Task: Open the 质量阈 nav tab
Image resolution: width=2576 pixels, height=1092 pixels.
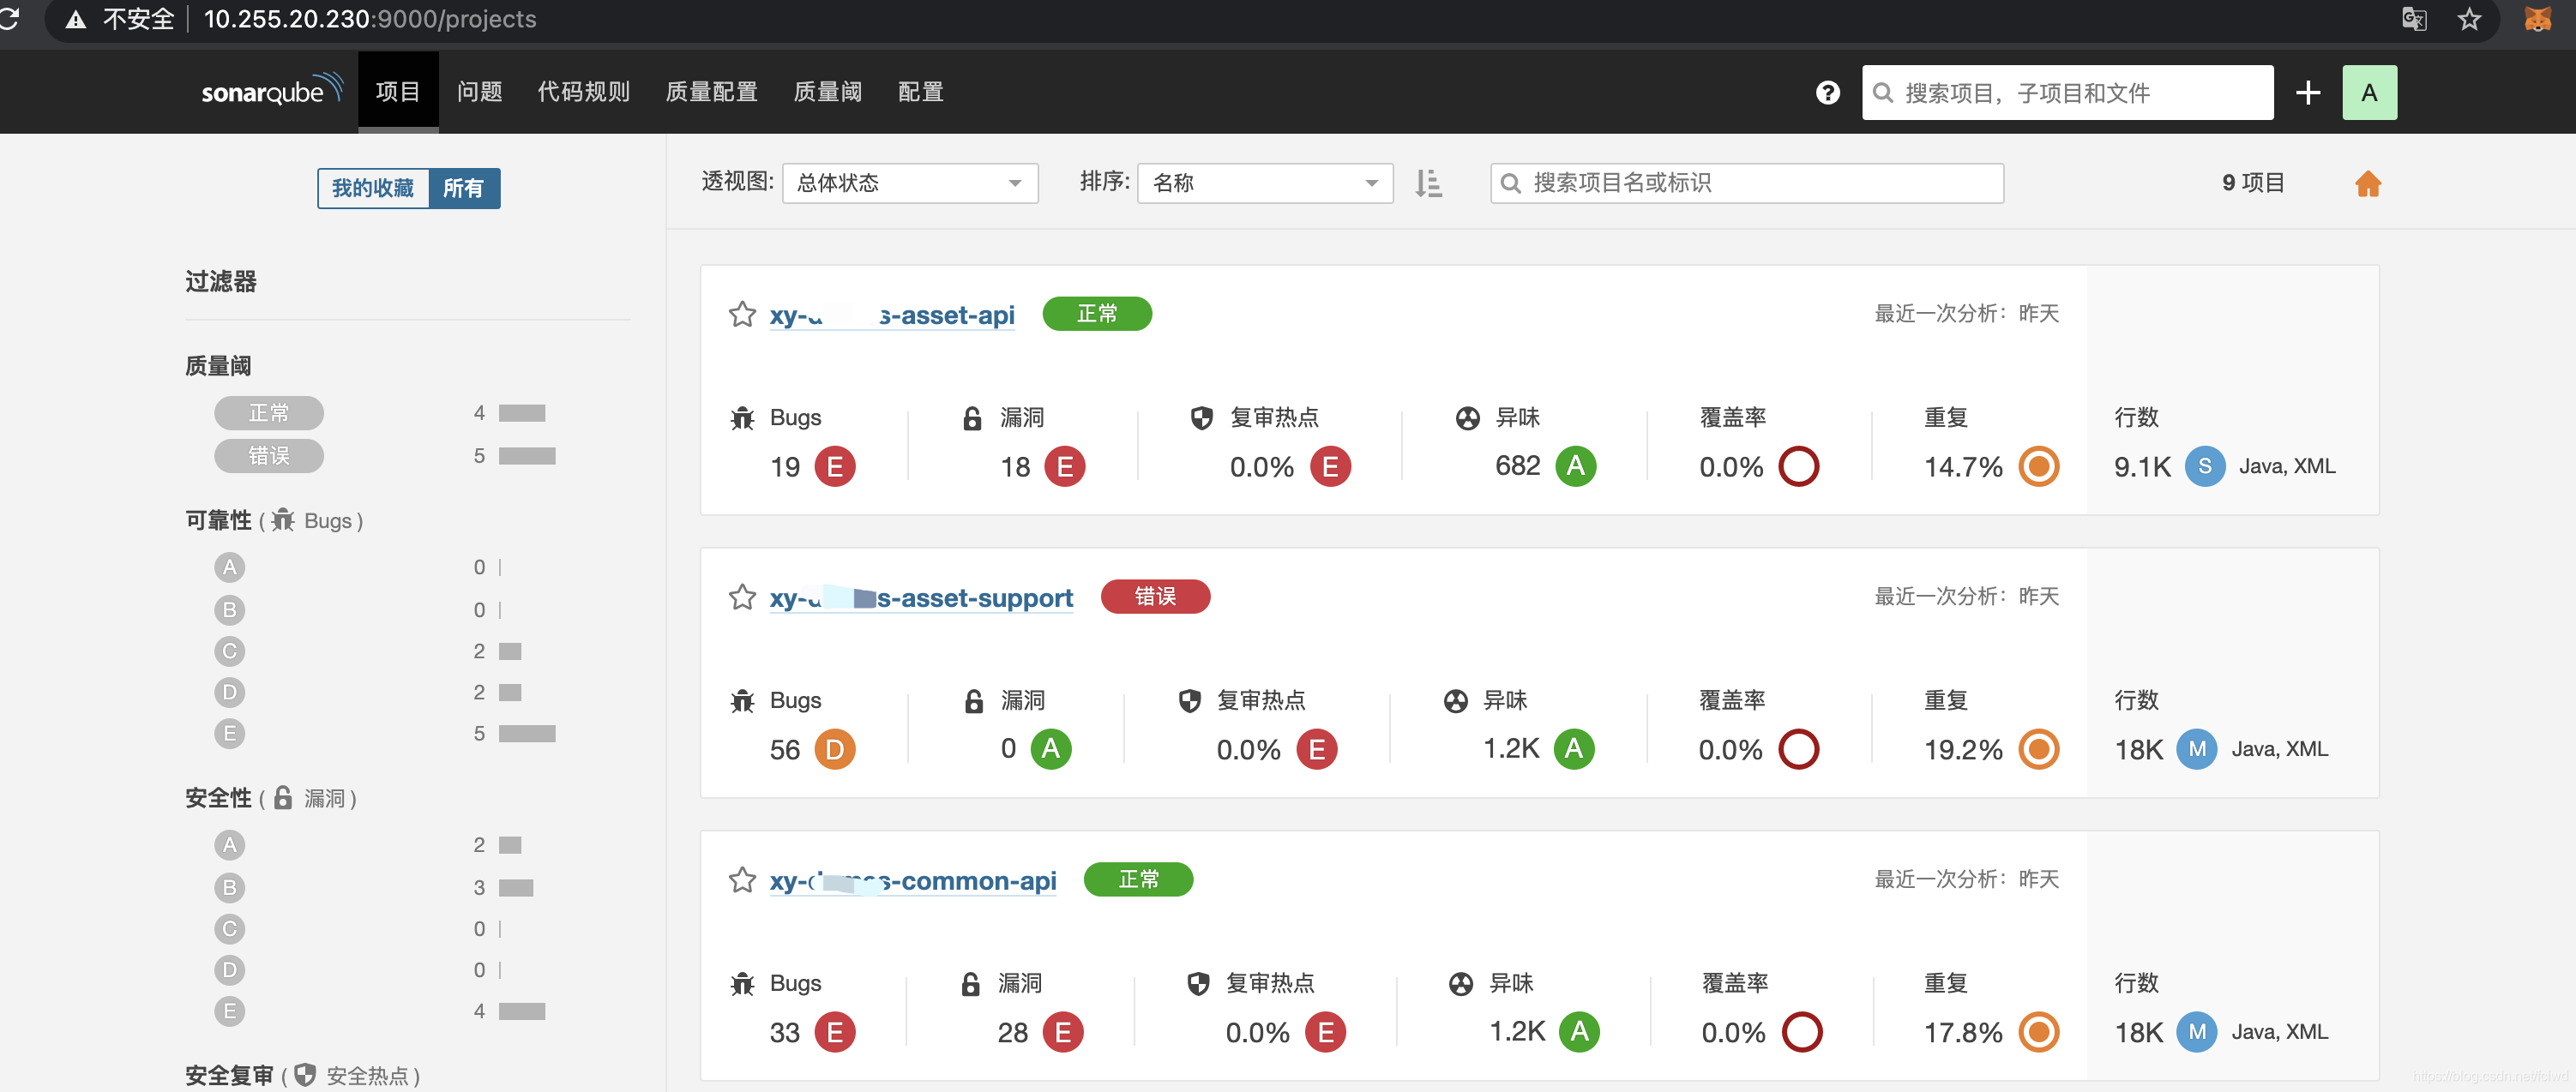Action: tap(827, 92)
